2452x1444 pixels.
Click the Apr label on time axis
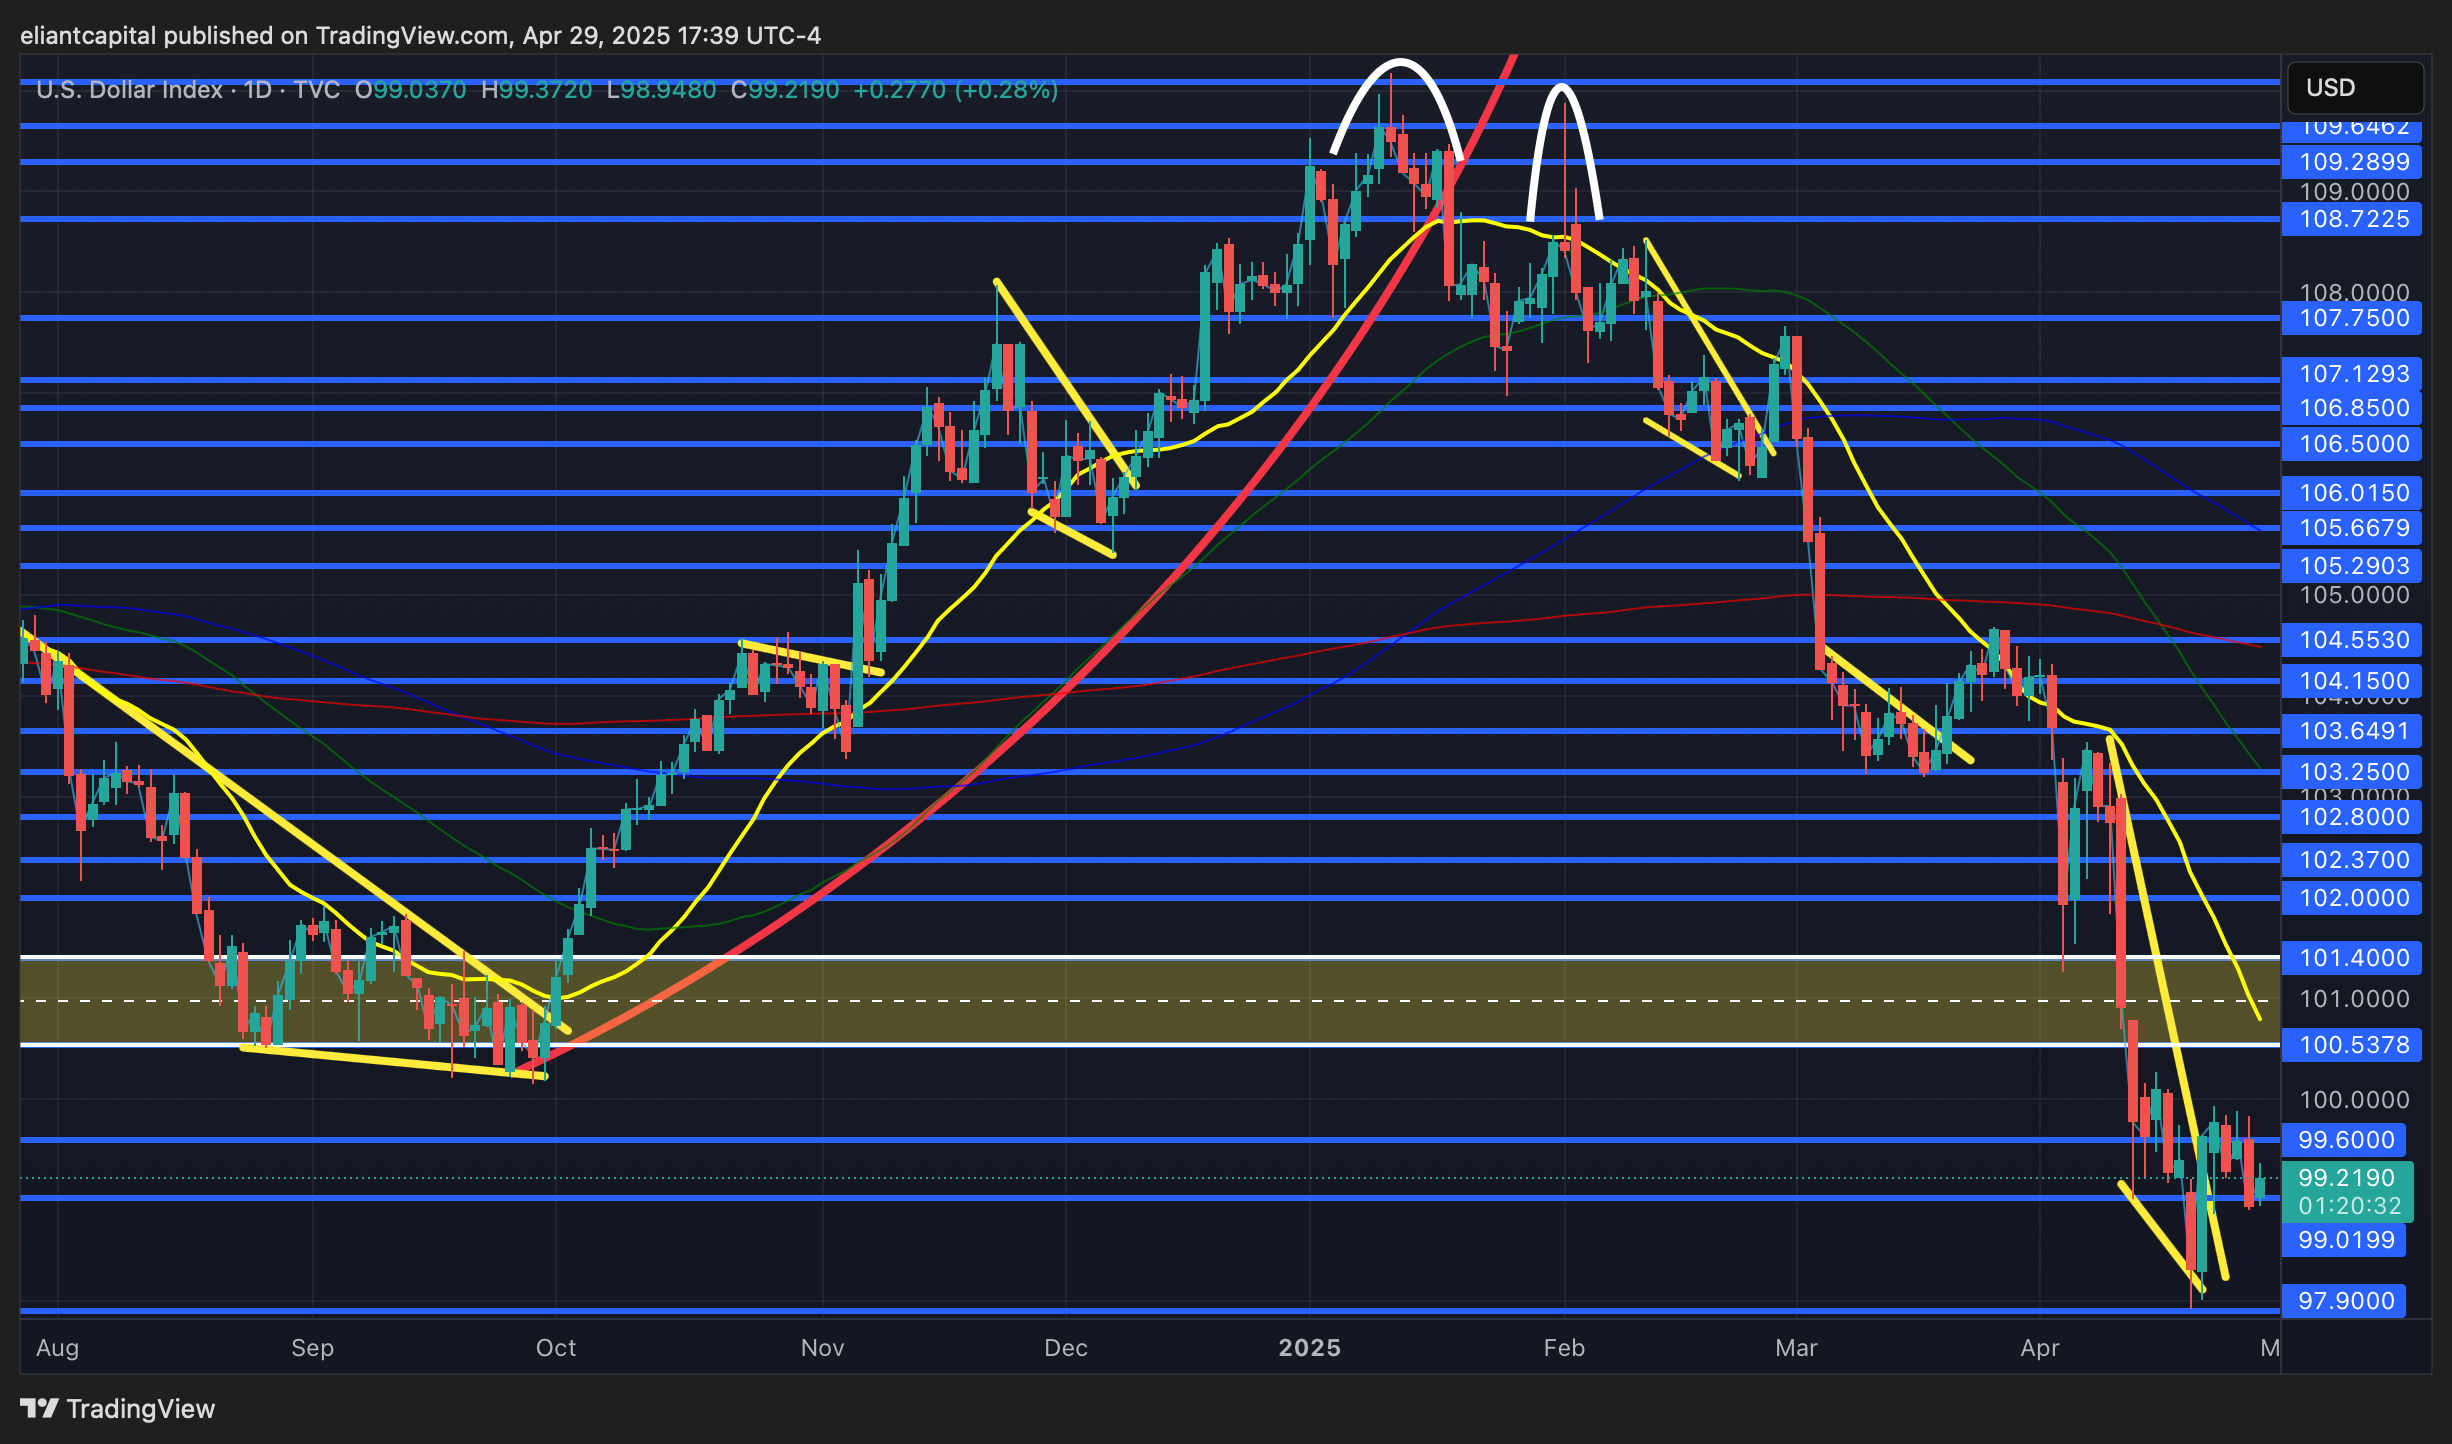point(2039,1348)
